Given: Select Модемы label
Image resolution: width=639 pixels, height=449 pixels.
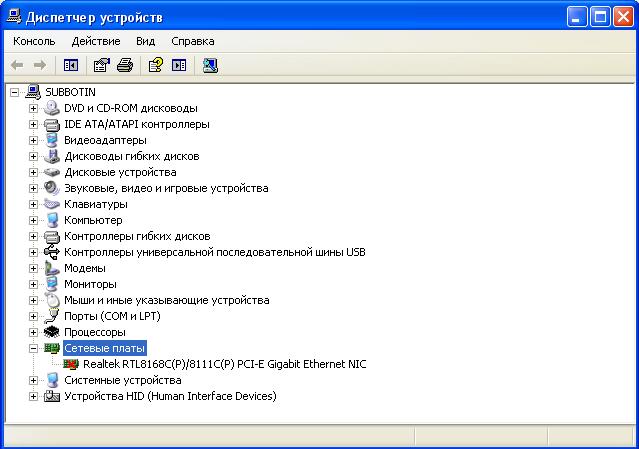Looking at the screenshot, I should pyautogui.click(x=85, y=268).
